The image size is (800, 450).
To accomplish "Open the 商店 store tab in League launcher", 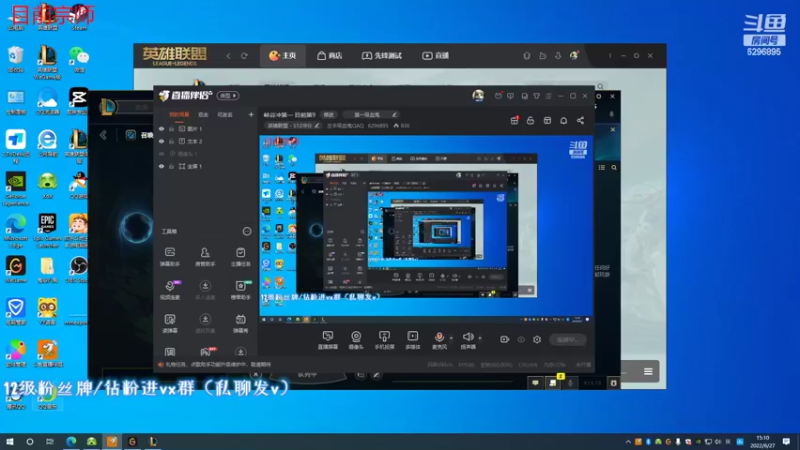I will tap(330, 56).
